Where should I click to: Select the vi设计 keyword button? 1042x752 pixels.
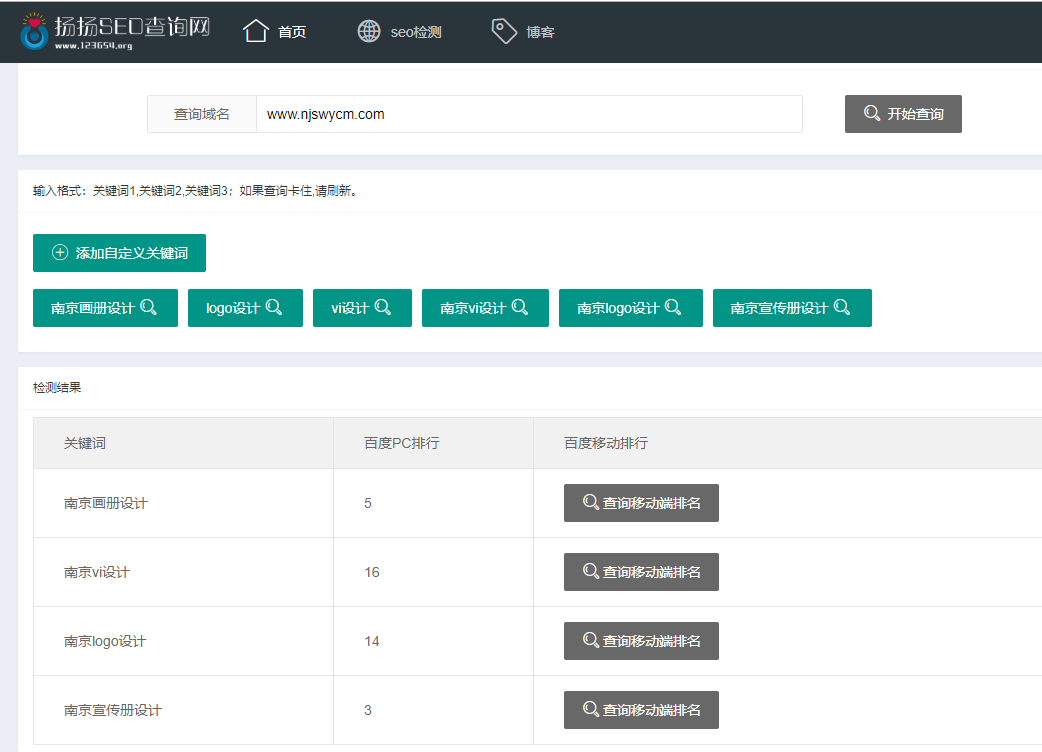[361, 308]
